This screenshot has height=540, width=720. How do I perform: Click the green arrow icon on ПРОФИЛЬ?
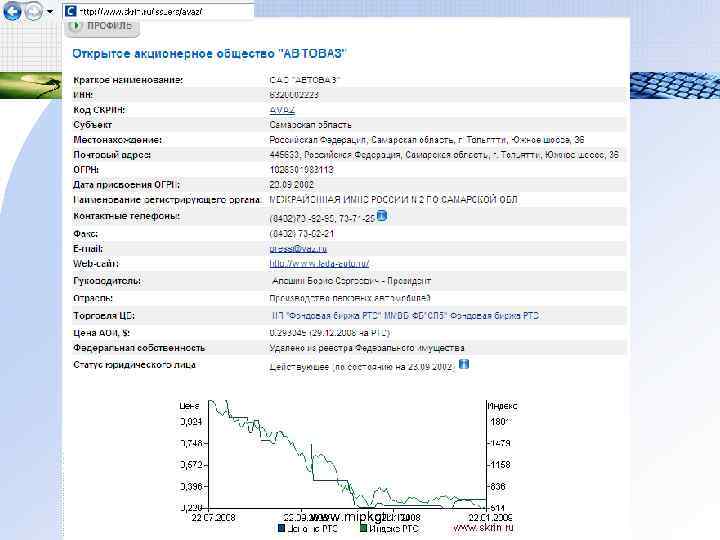(x=75, y=25)
